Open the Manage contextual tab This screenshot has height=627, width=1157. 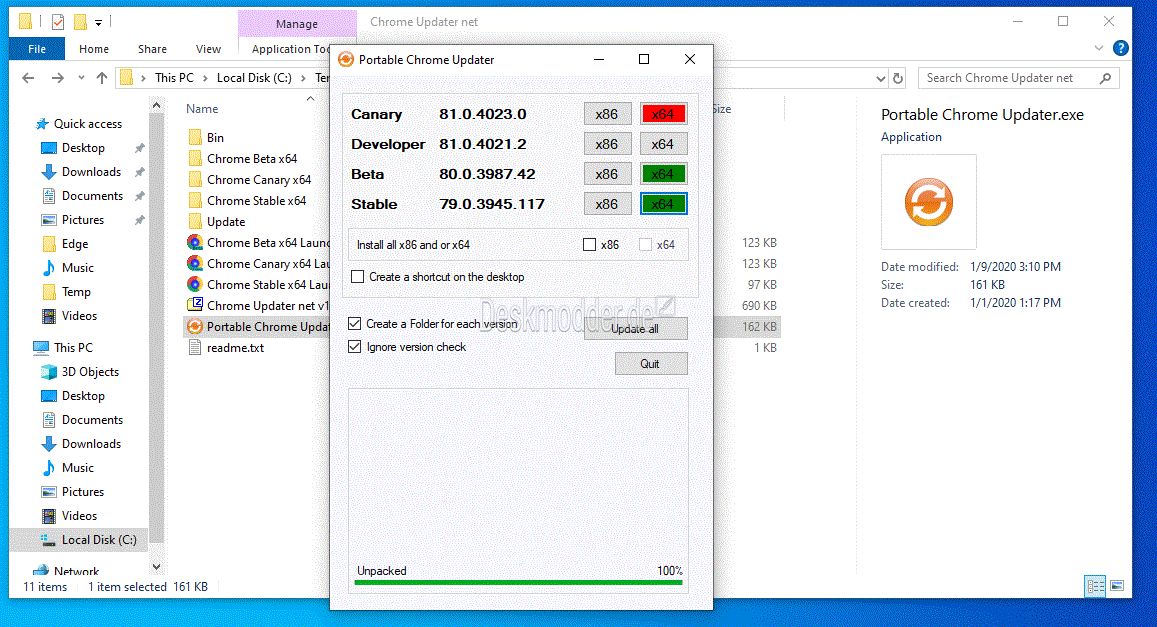[297, 24]
